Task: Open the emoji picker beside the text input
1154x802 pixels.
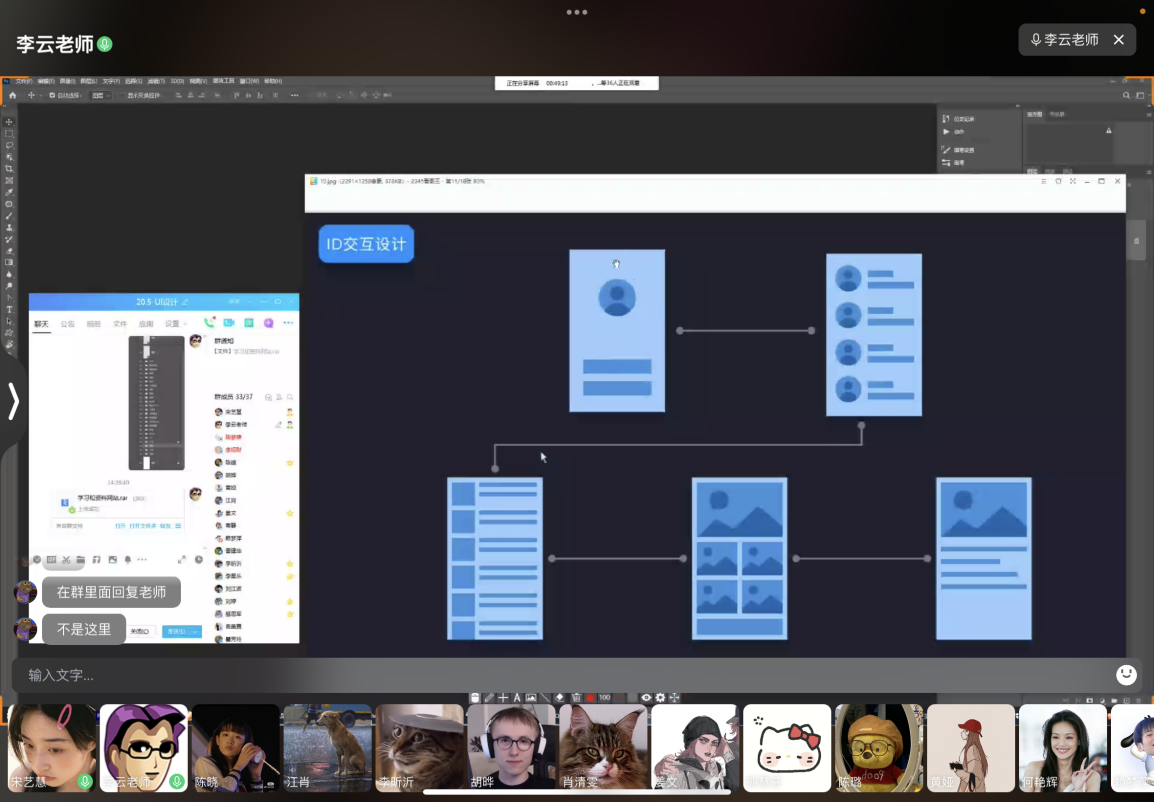Action: click(1126, 675)
